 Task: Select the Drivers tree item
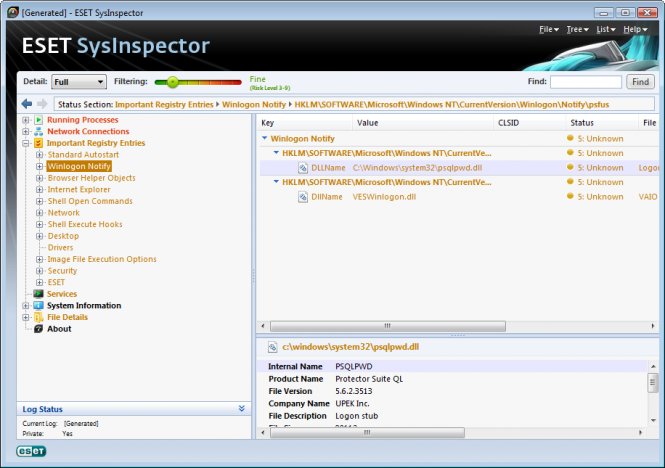[60, 248]
